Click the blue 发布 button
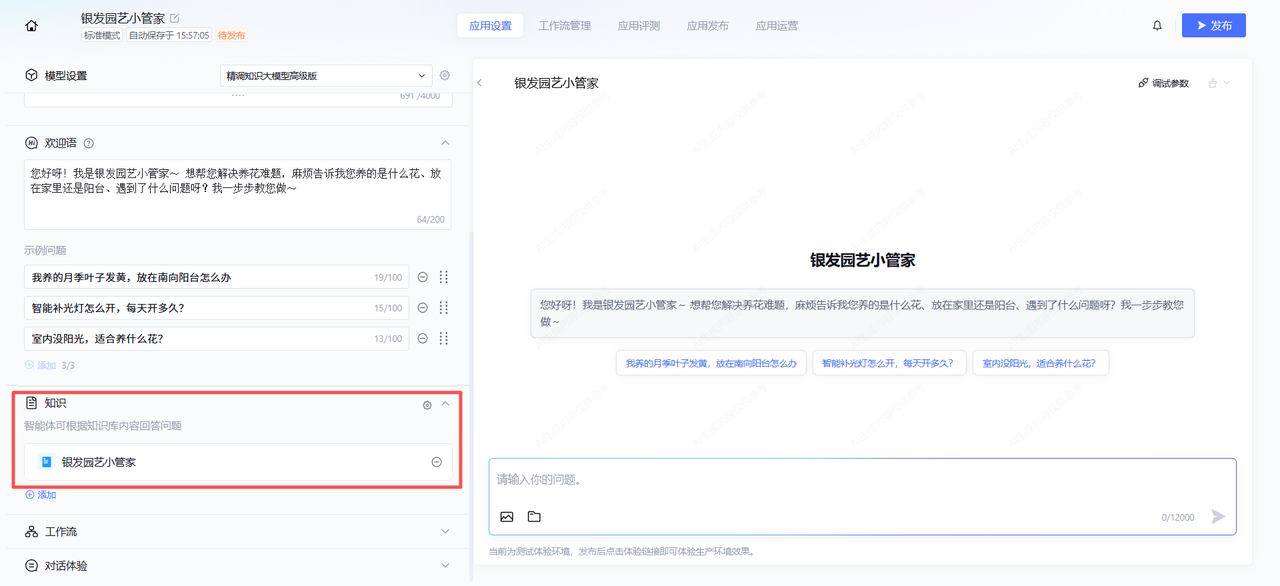1280x586 pixels. (1213, 26)
